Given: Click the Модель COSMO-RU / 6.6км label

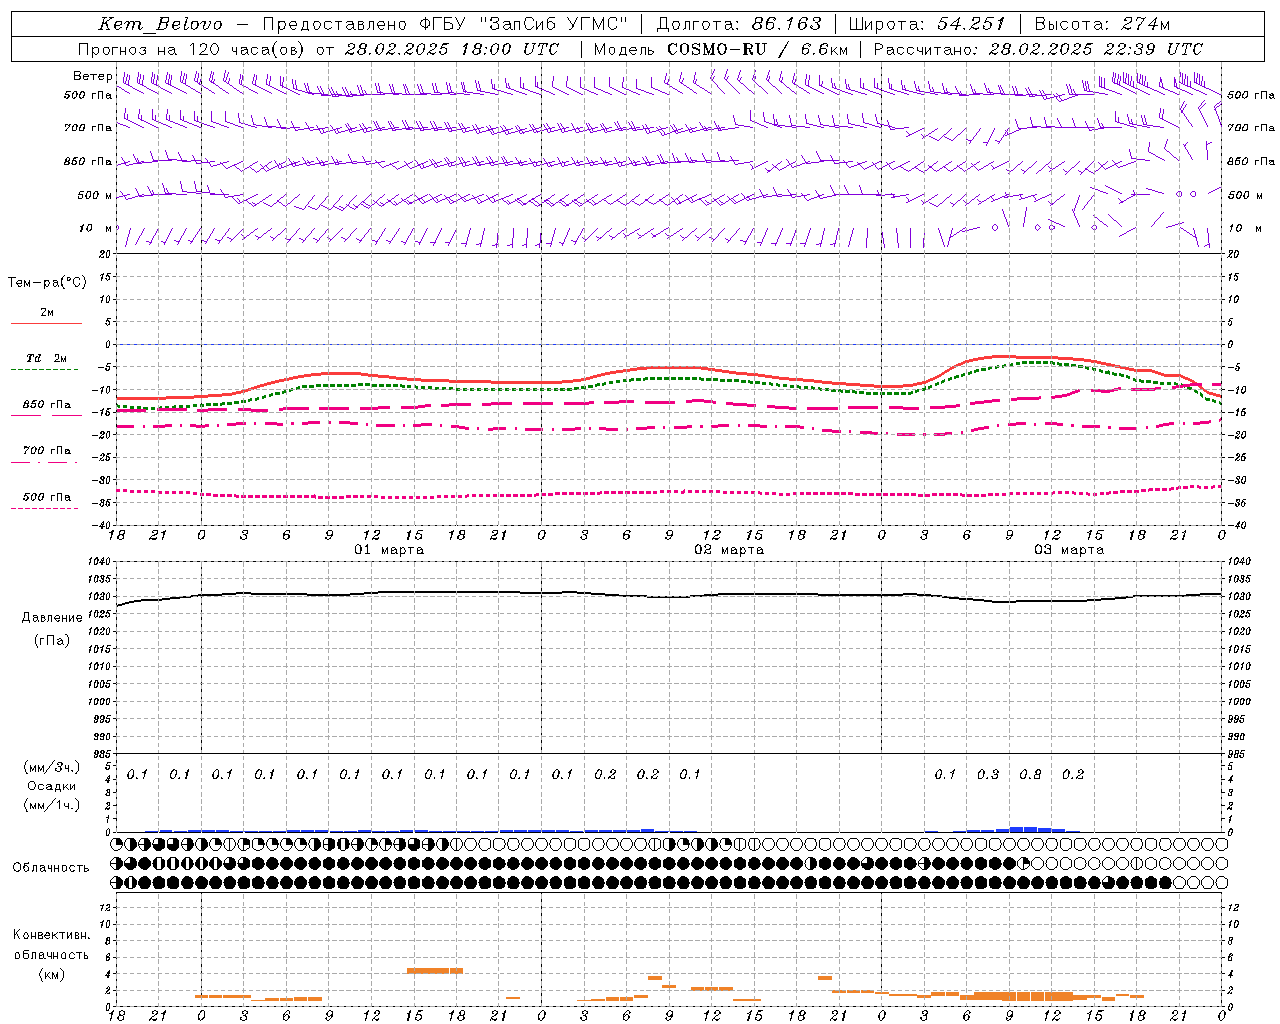Looking at the screenshot, I should click(721, 49).
